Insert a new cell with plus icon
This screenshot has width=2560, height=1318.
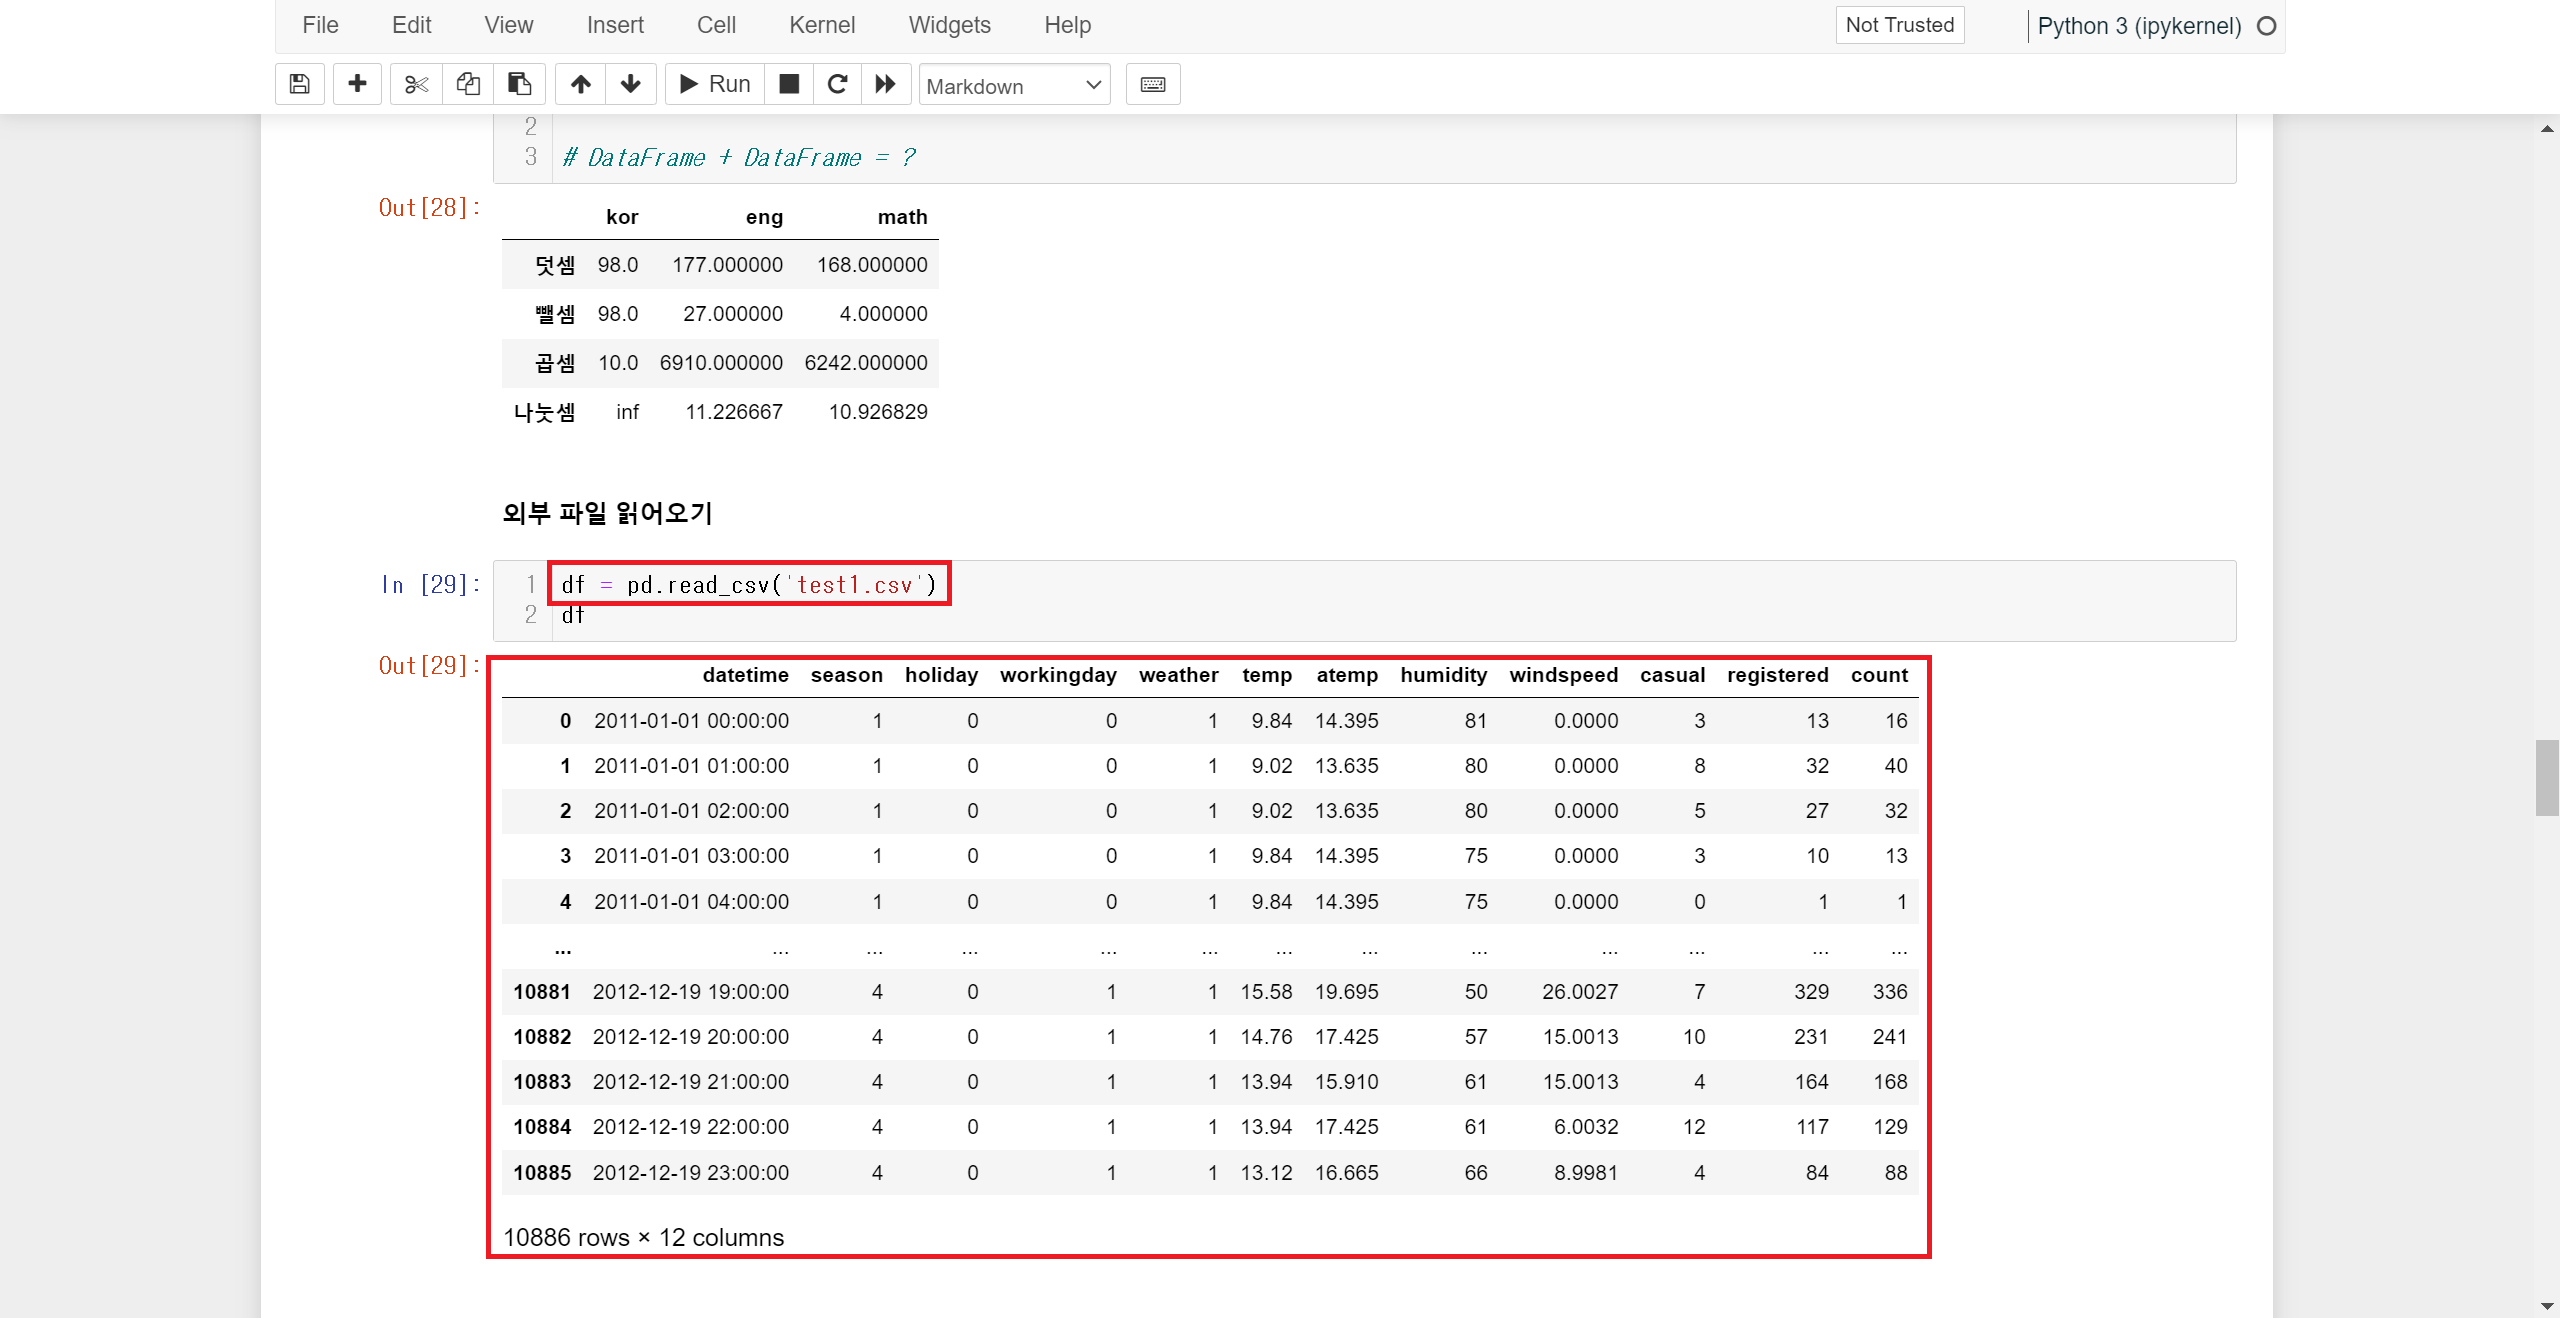coord(357,84)
